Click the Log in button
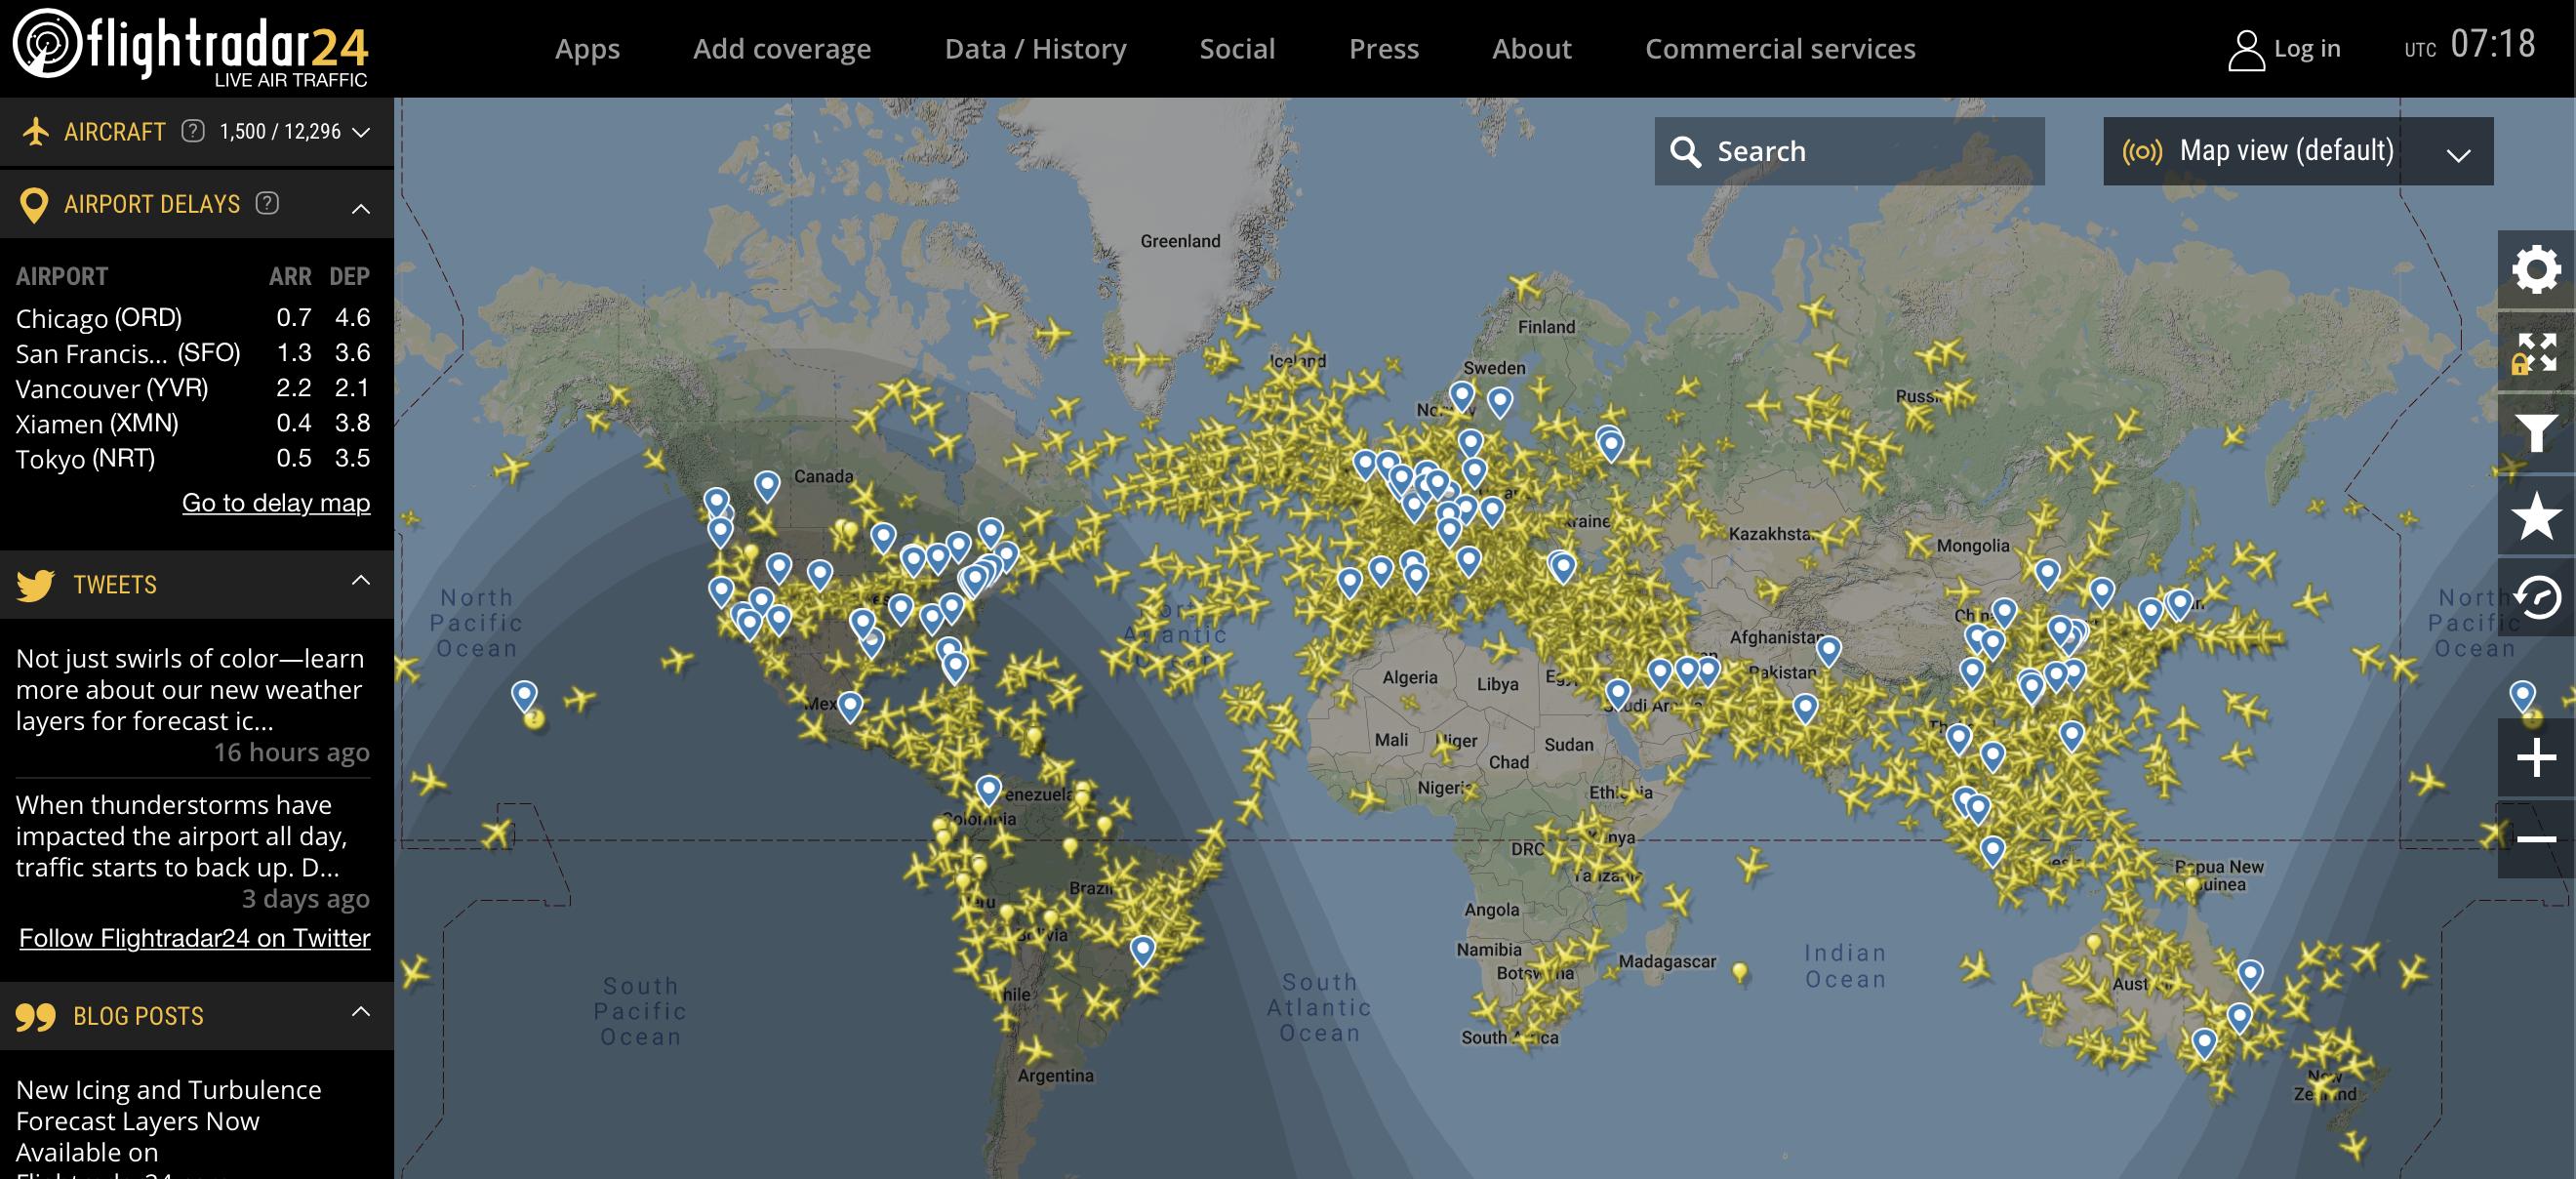2576x1179 pixels. [2285, 49]
